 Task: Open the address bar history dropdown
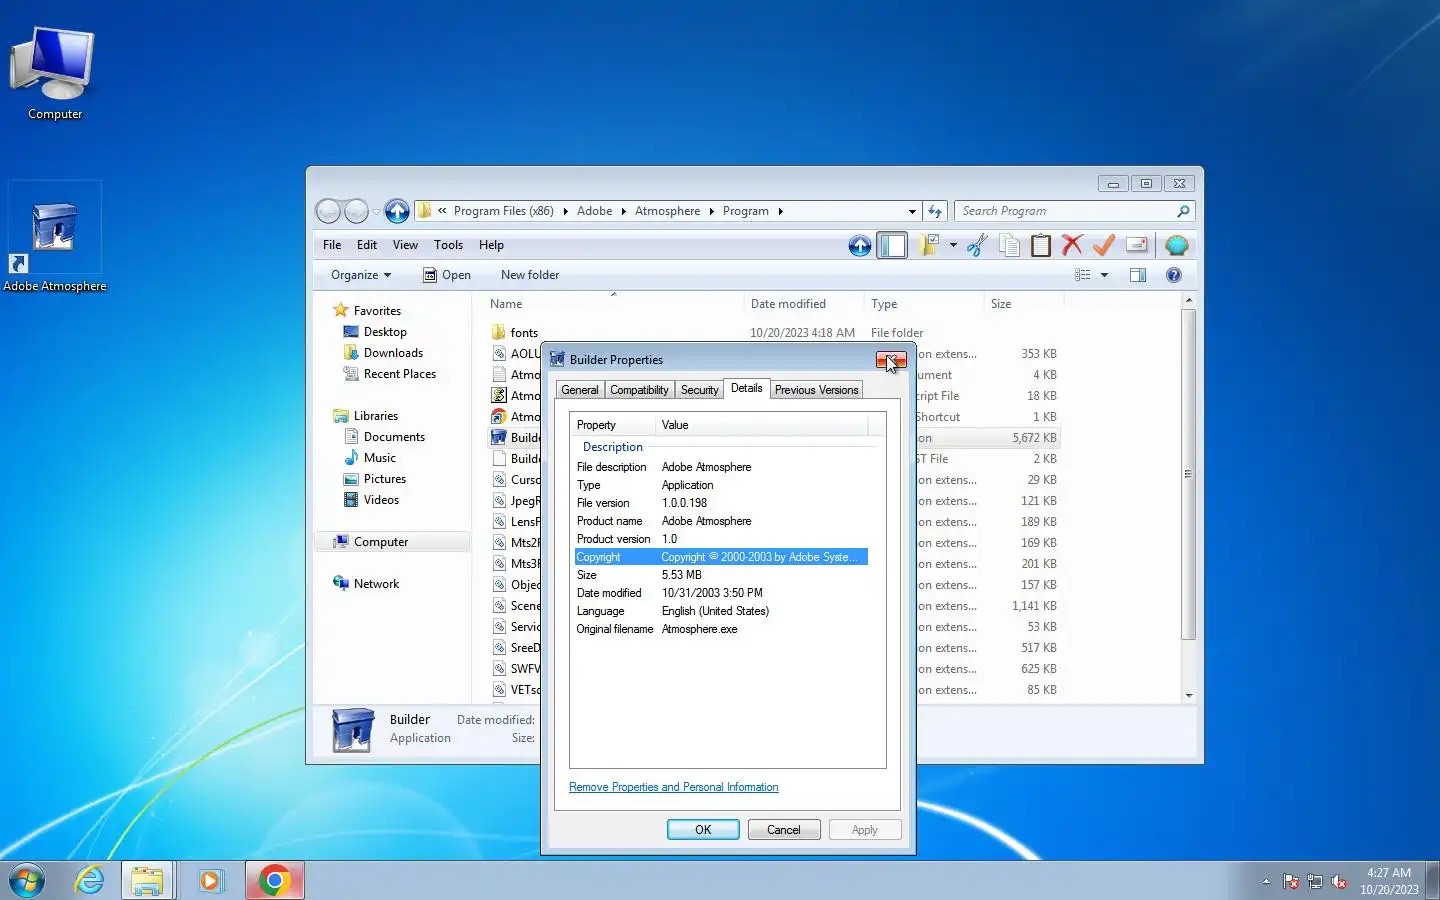tap(912, 211)
